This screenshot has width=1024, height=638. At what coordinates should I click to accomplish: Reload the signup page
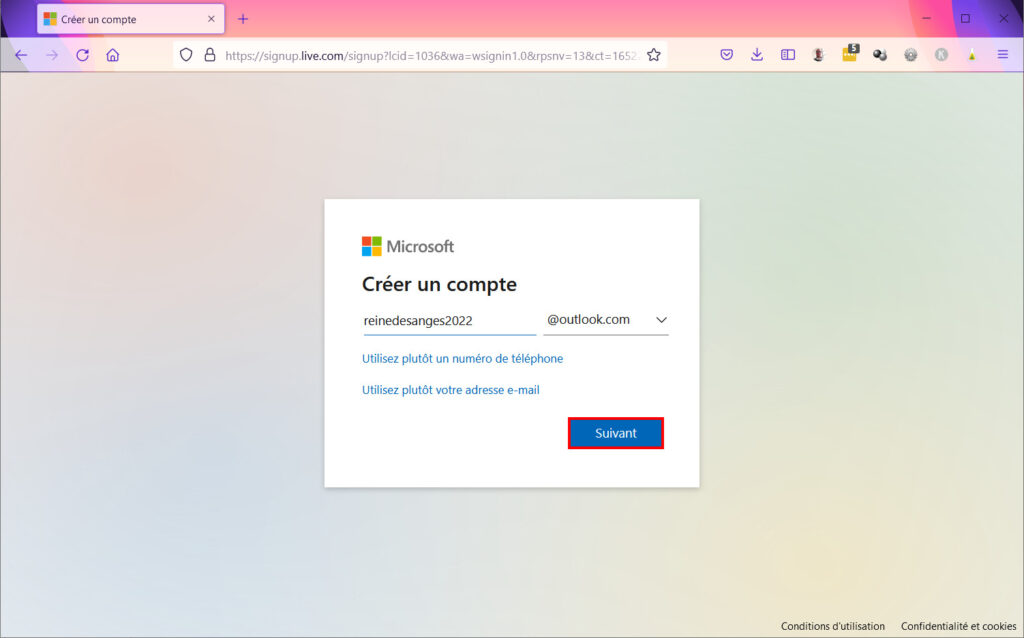[82, 56]
